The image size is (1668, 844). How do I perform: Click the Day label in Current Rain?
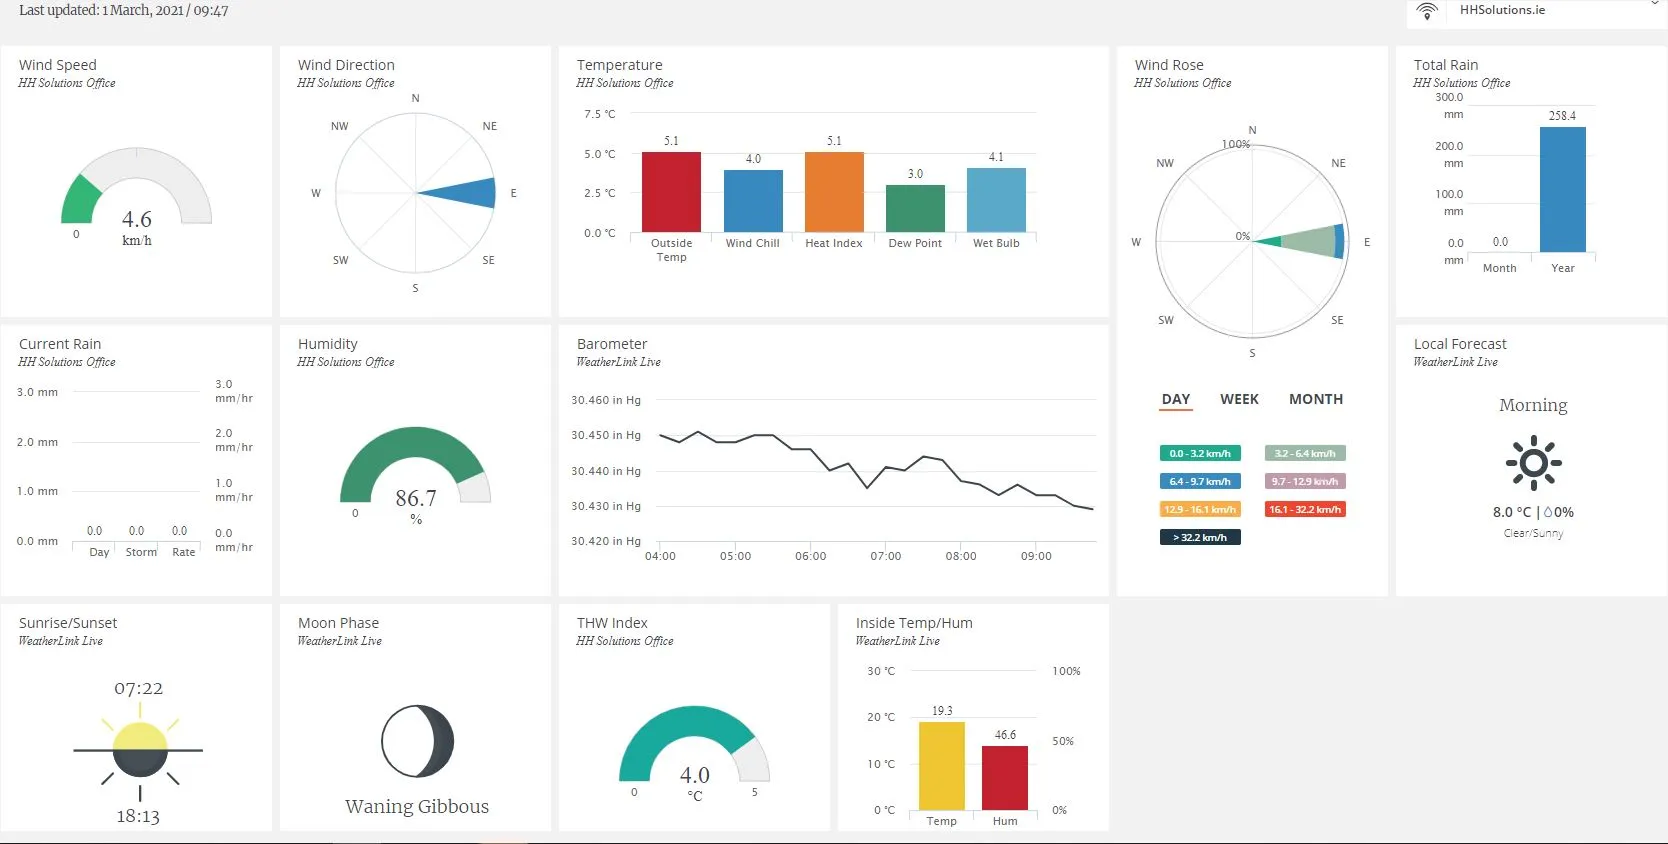click(x=99, y=552)
